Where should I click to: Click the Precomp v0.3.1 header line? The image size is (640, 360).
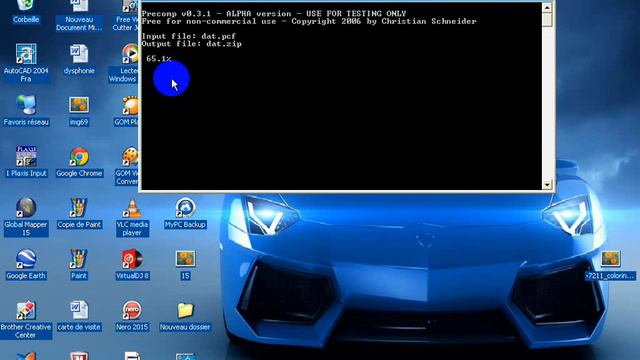point(274,13)
